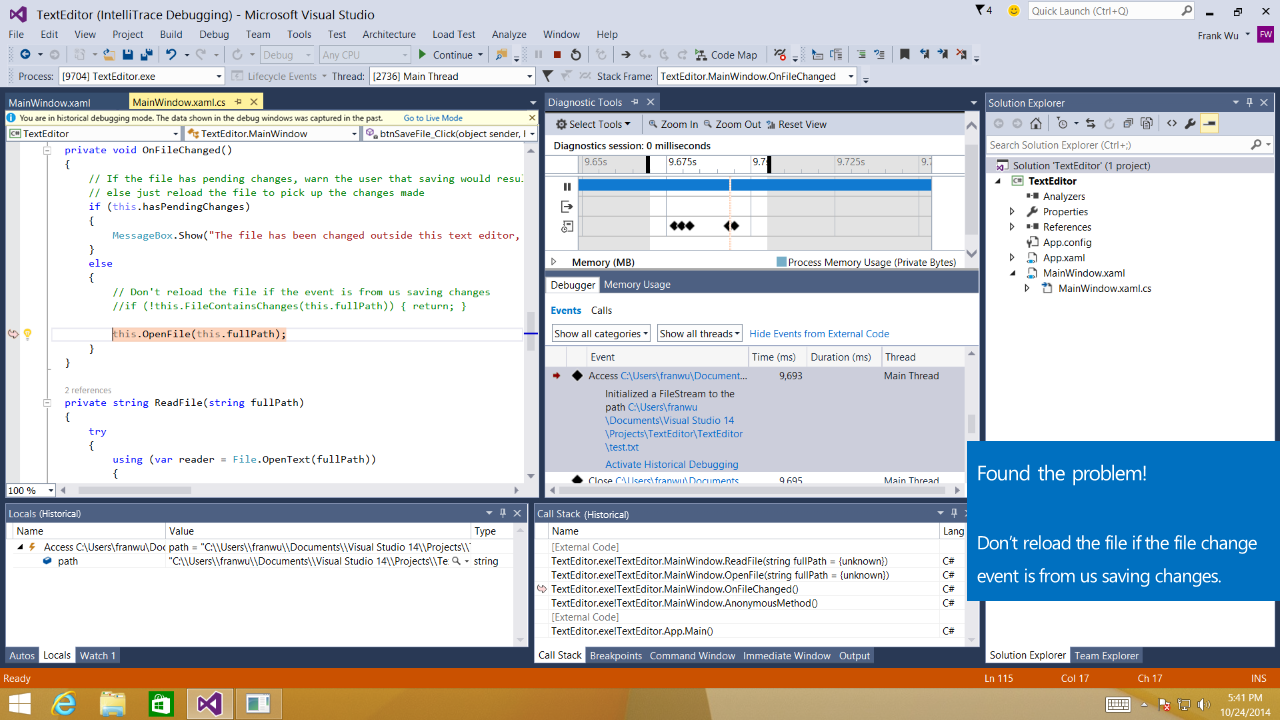Click the Home icon in Solution Explorer
The image size is (1280, 720).
[1036, 124]
